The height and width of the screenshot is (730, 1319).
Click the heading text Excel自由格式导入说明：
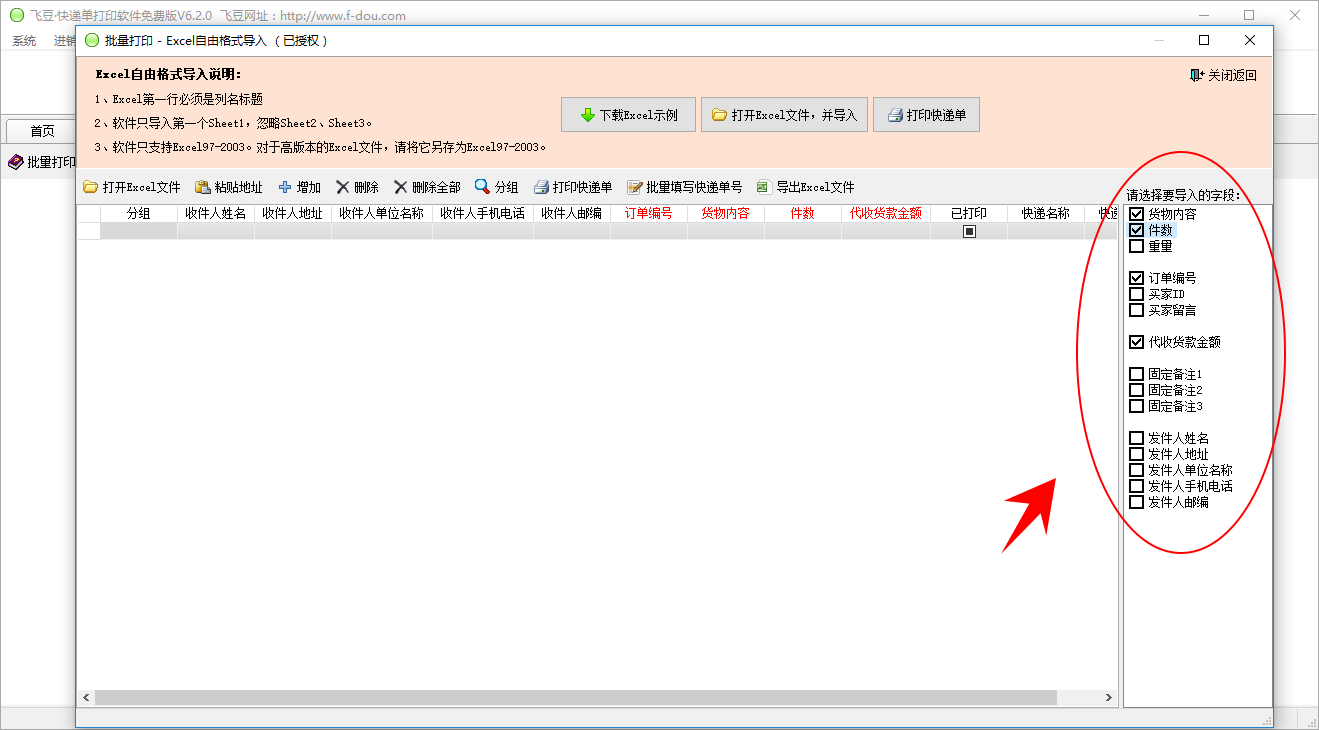click(168, 74)
